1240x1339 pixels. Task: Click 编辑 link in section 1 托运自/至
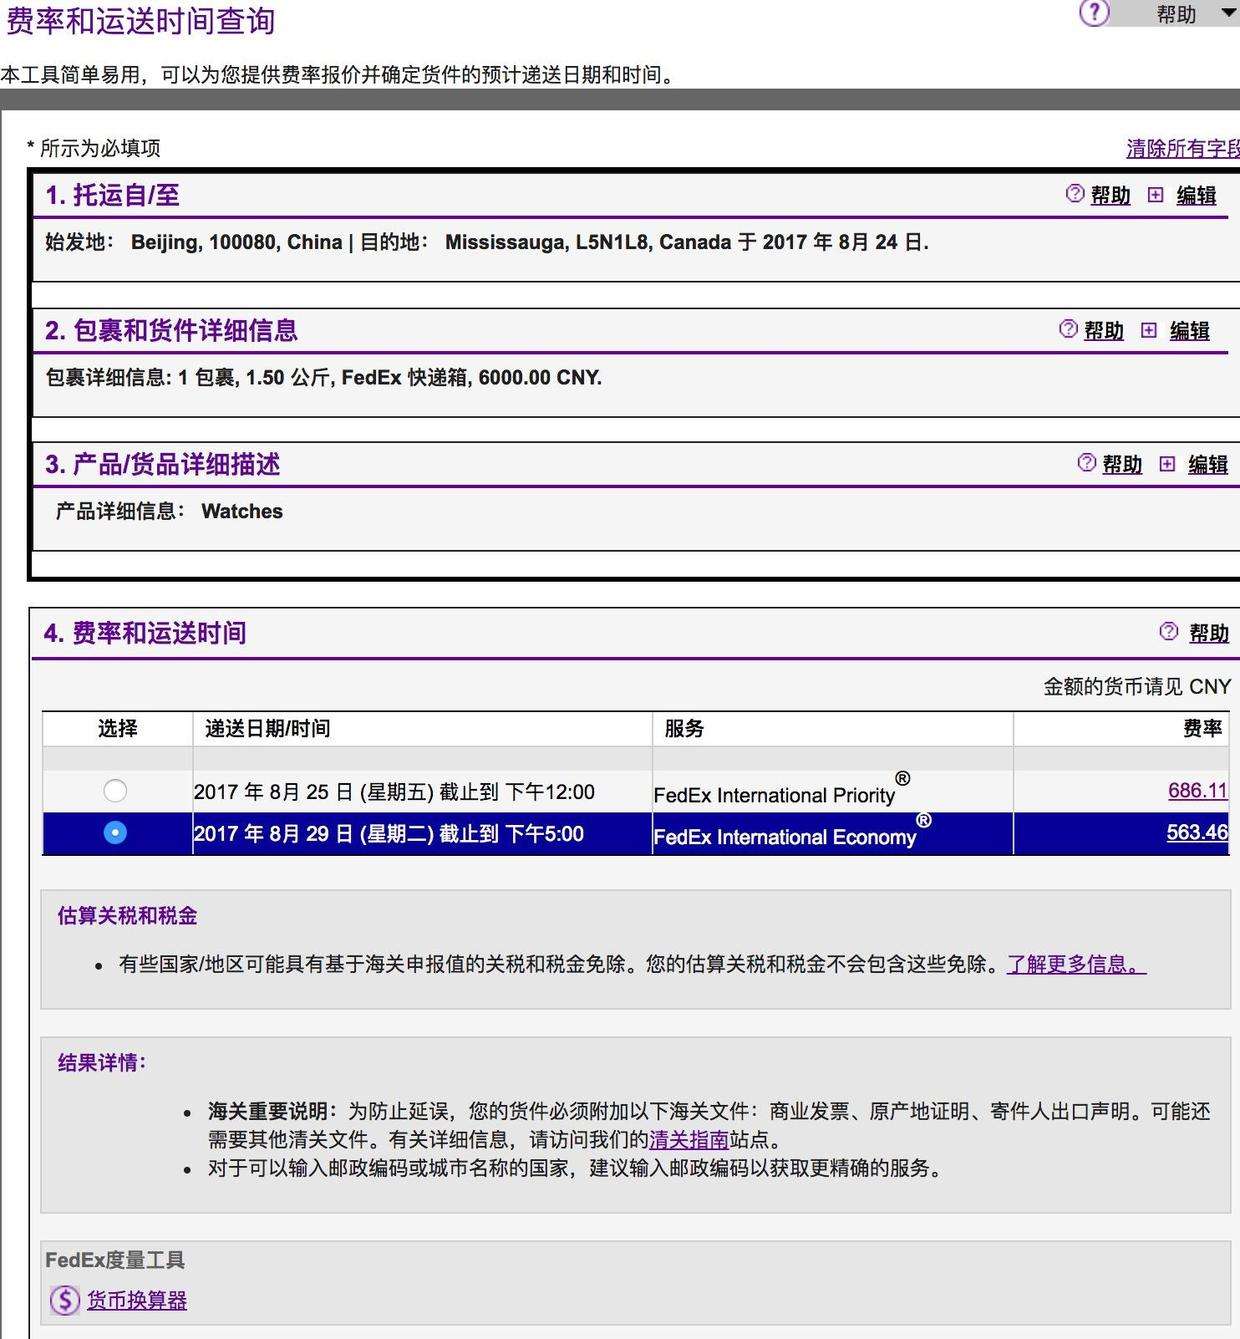pos(1196,195)
